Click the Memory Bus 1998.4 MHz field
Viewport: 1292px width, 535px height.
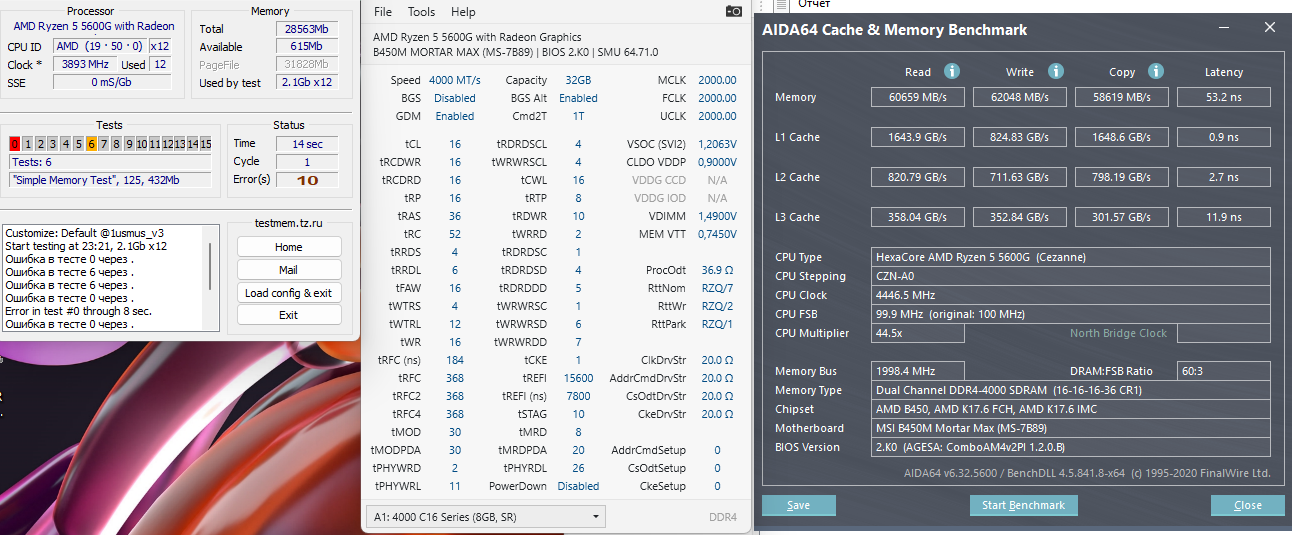pyautogui.click(x=917, y=371)
